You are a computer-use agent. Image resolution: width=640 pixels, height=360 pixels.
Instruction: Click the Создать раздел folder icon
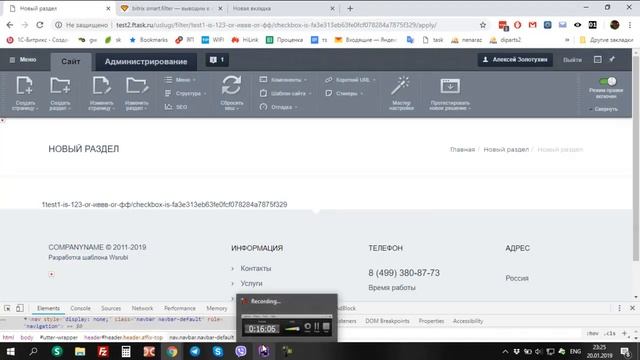[60, 86]
